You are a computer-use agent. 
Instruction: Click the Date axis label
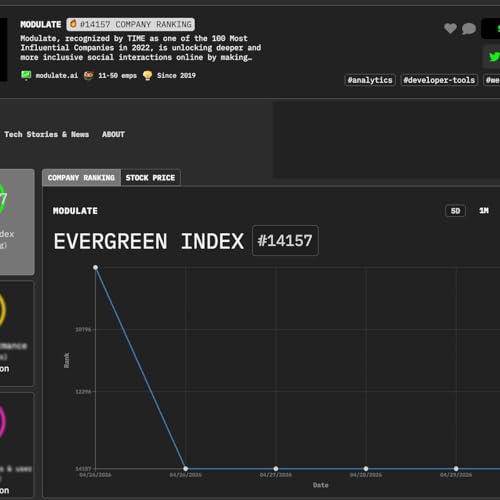(321, 485)
